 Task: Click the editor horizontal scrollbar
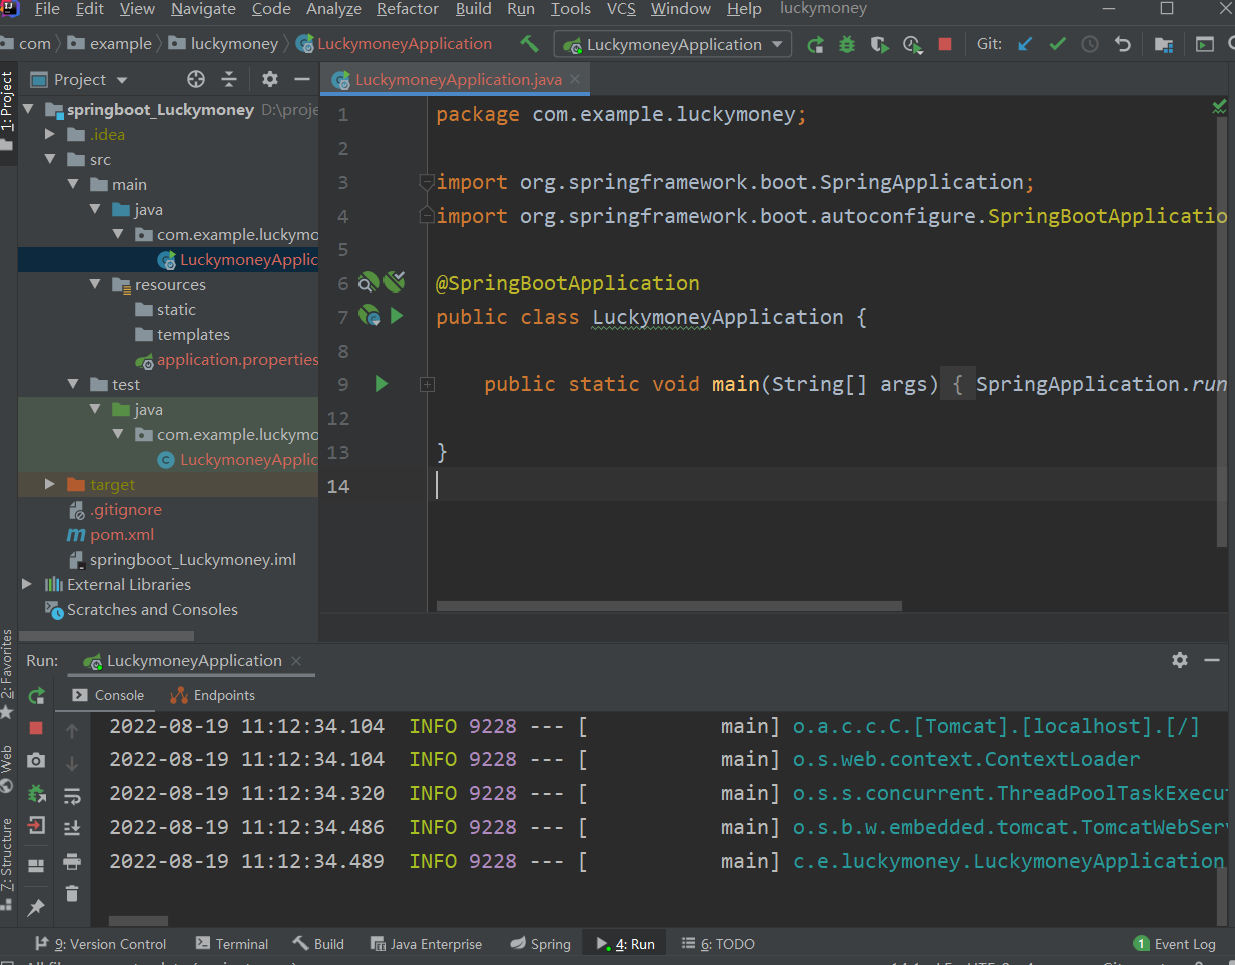(669, 606)
